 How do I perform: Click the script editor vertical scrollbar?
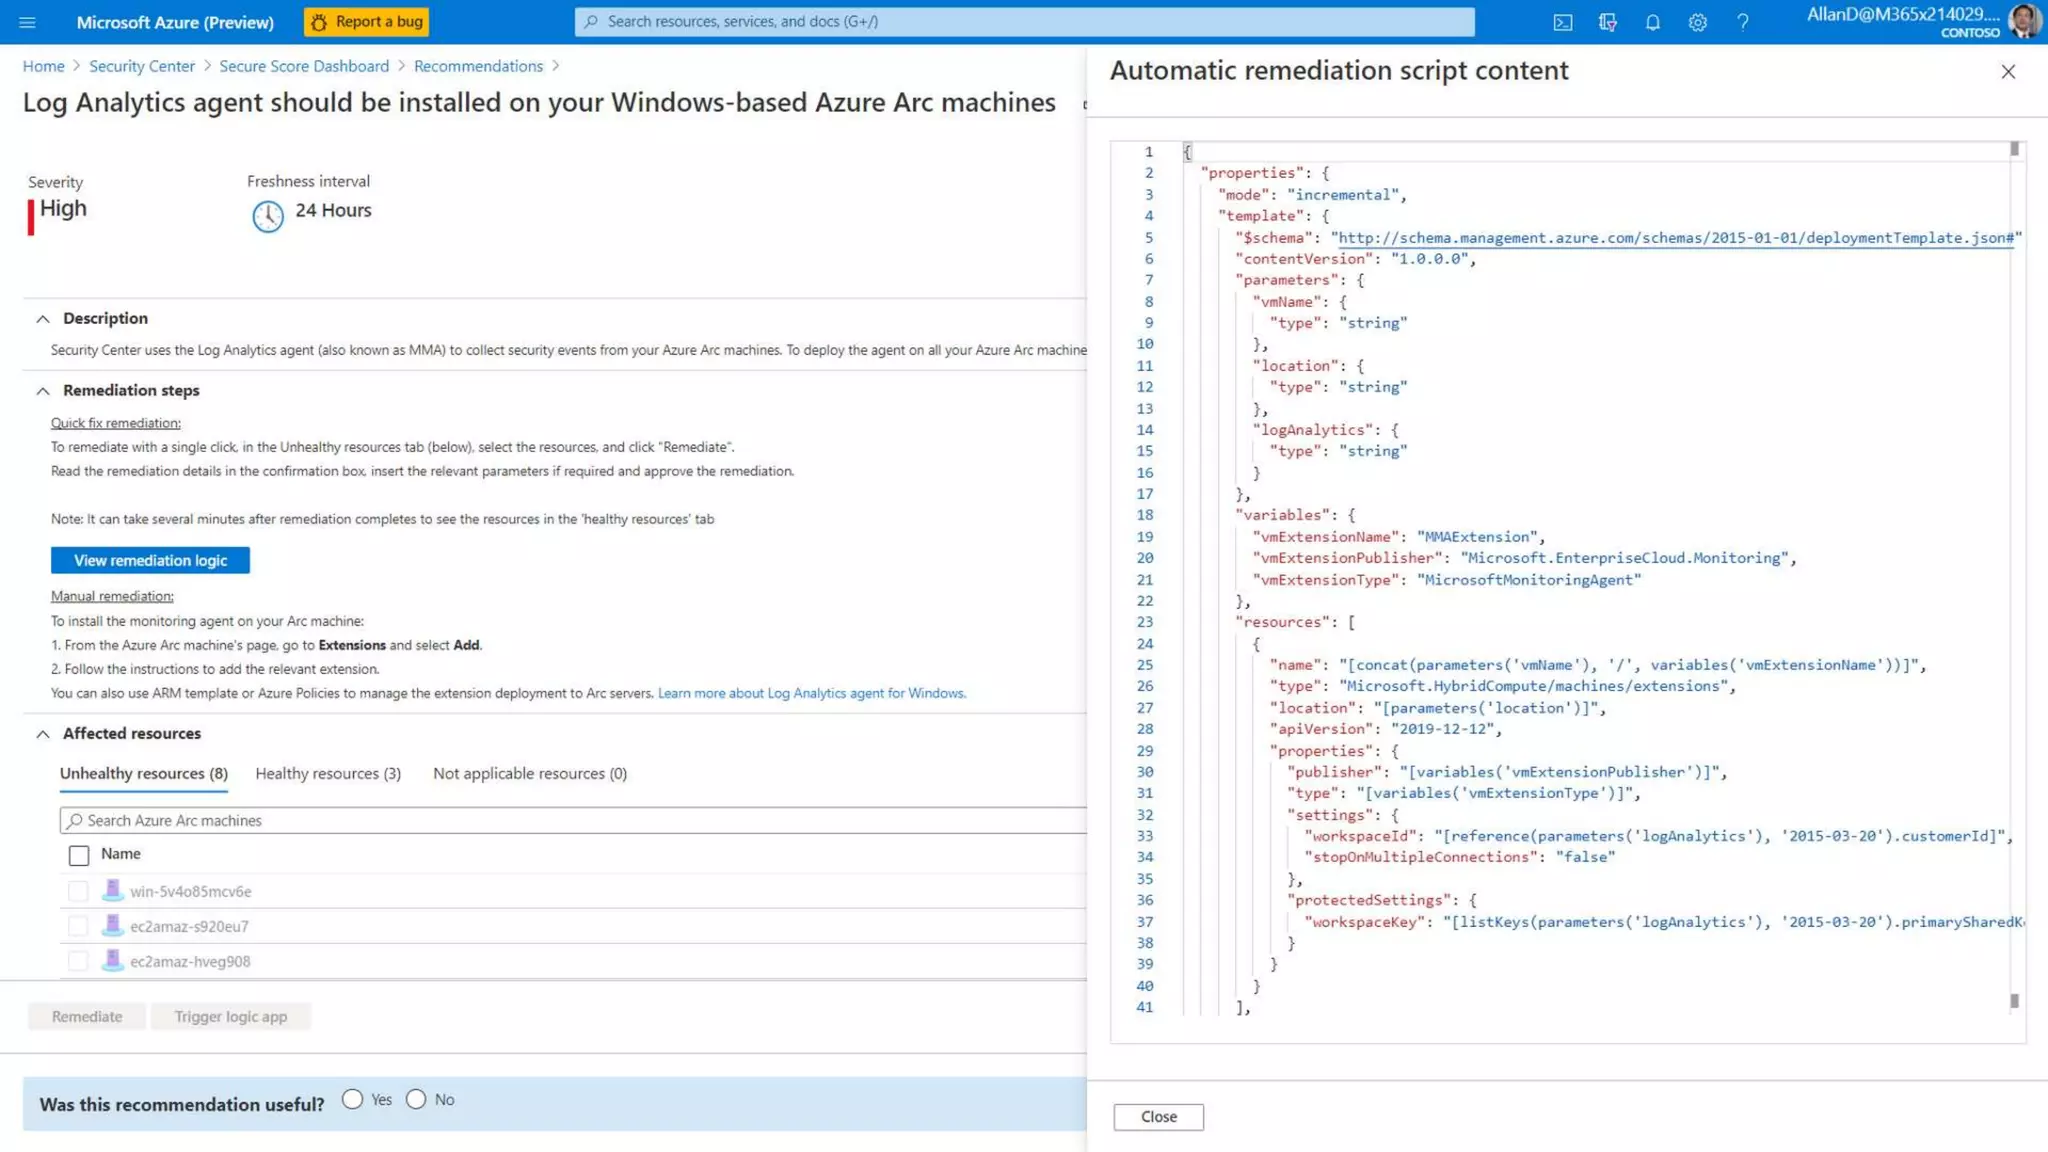[x=2014, y=575]
